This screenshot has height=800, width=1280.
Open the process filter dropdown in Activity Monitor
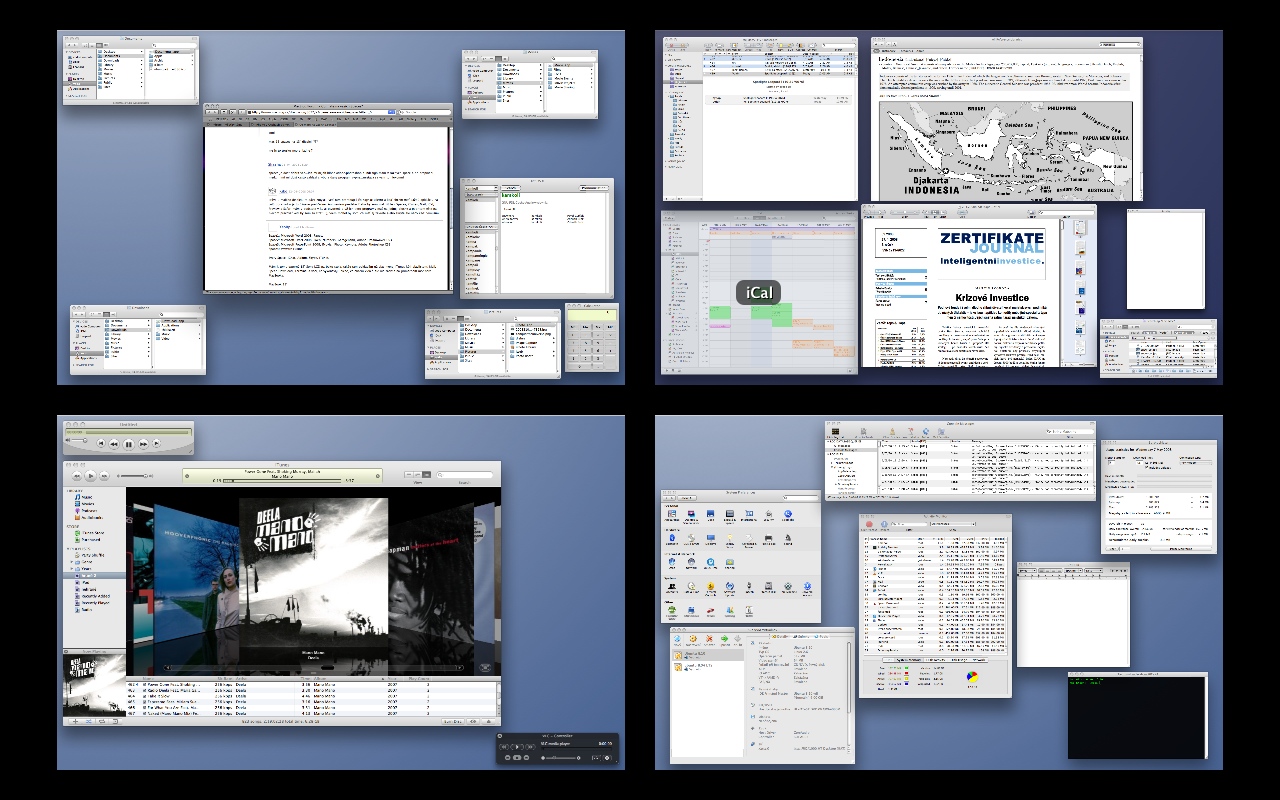[x=952, y=524]
